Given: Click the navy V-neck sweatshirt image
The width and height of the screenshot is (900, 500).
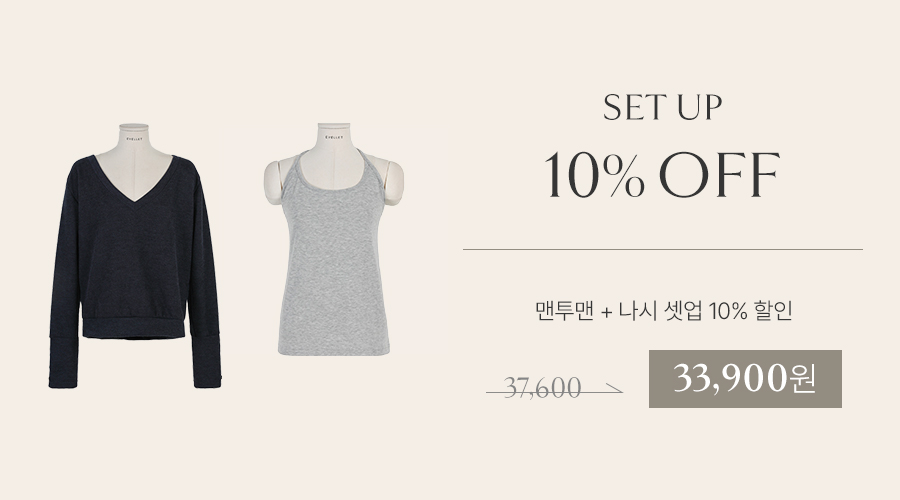Looking at the screenshot, I should click(x=135, y=255).
